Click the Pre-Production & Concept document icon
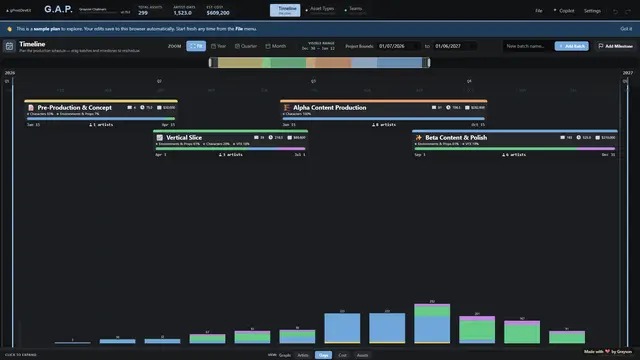The image size is (640, 360). pos(31,108)
